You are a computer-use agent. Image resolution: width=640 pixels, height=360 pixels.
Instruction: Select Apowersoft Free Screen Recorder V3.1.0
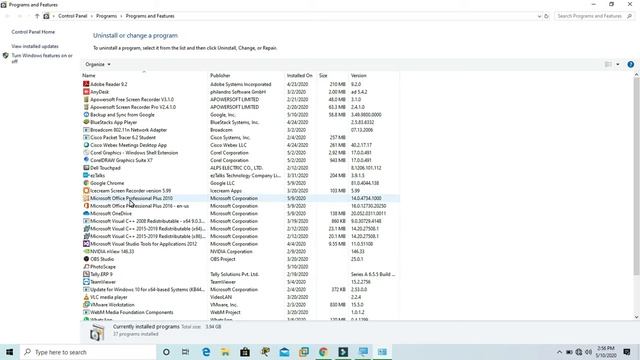click(240, 99)
